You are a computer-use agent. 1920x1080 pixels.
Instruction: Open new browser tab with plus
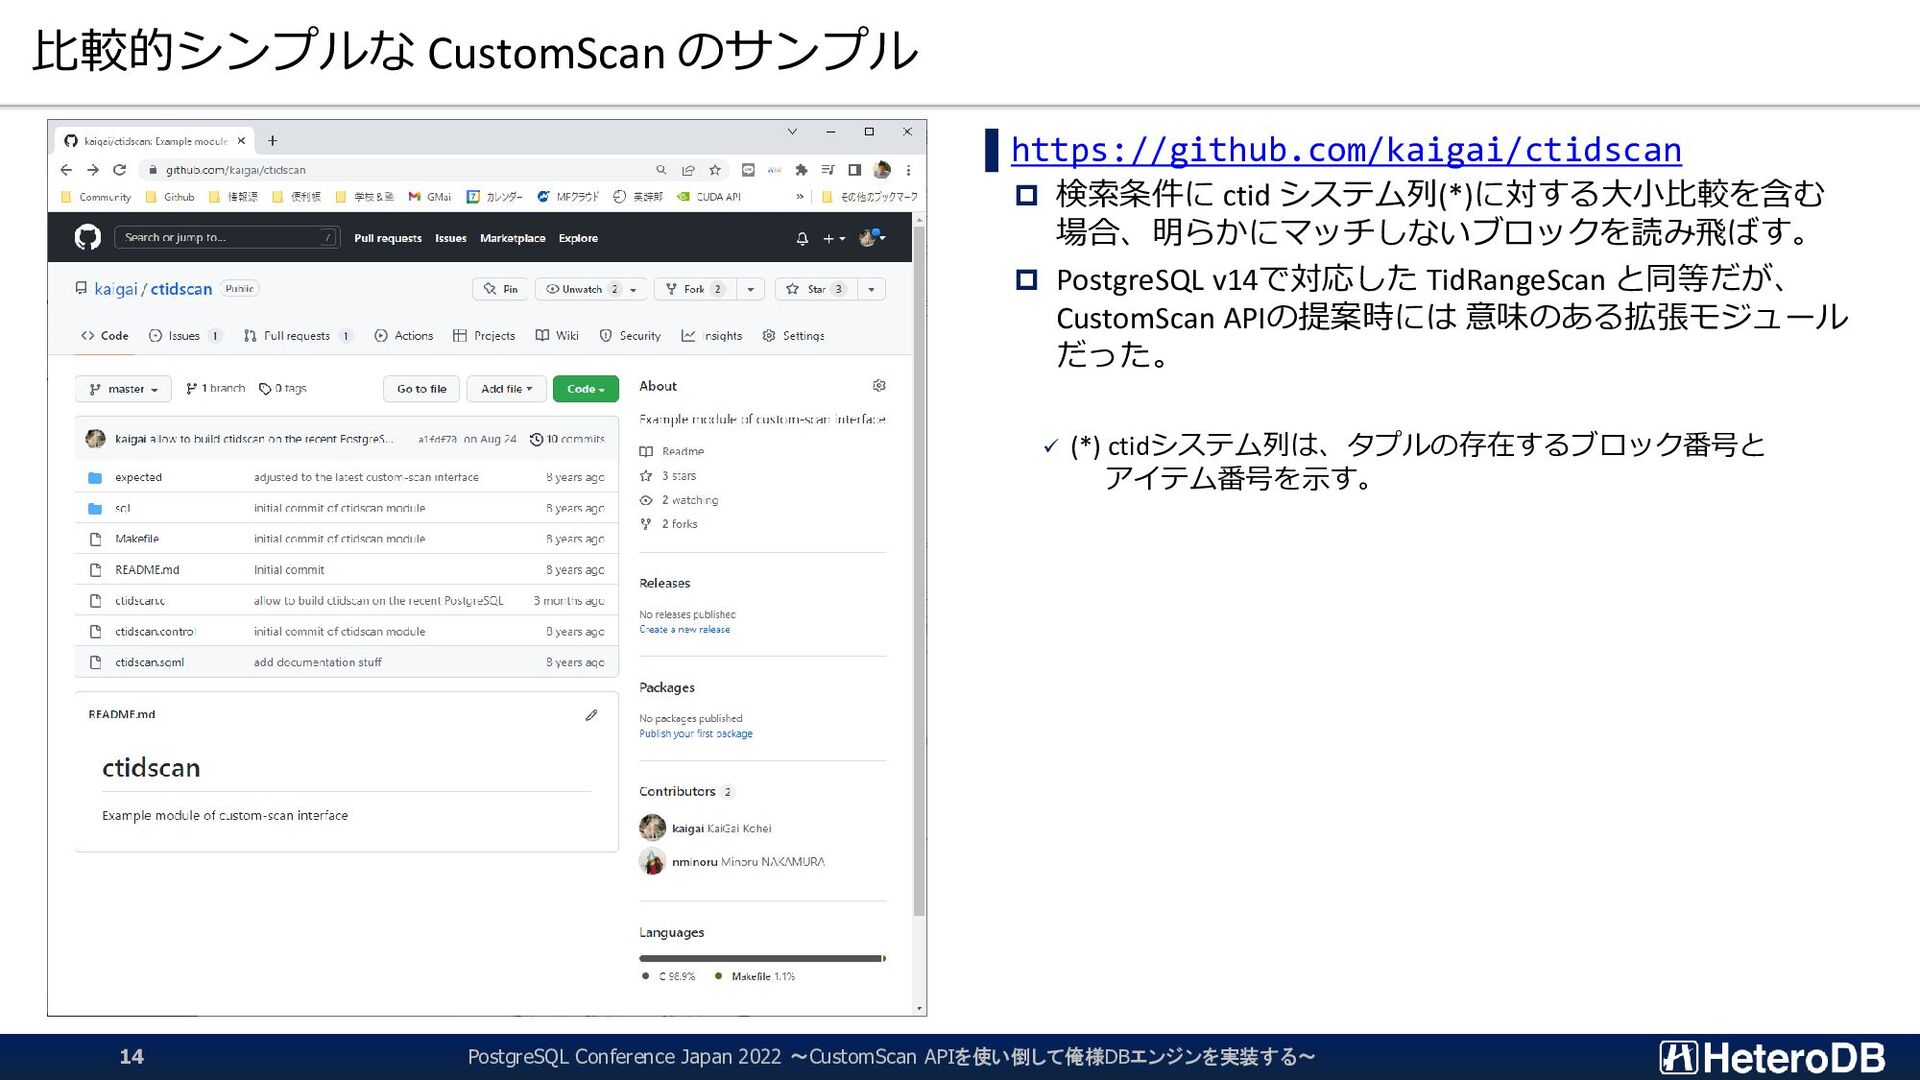coord(272,141)
